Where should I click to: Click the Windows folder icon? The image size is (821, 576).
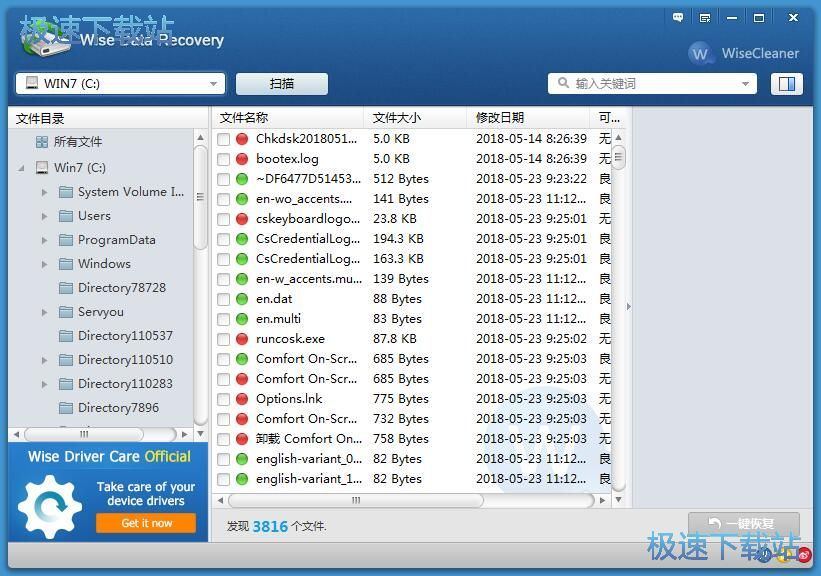pos(66,263)
